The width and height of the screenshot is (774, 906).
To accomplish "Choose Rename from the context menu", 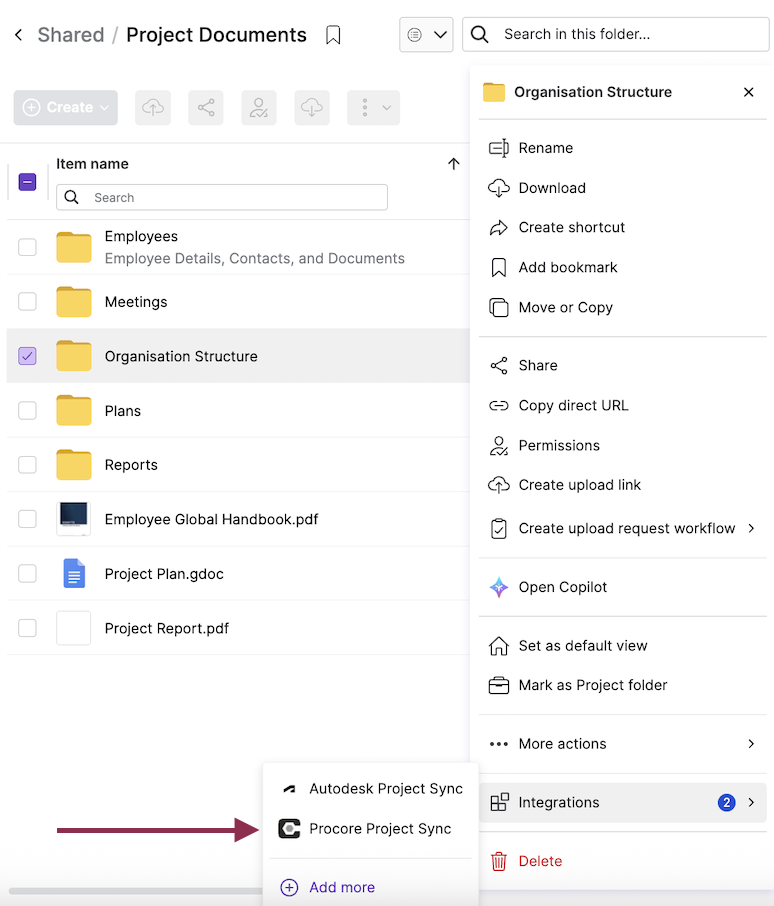I will click(x=545, y=148).
